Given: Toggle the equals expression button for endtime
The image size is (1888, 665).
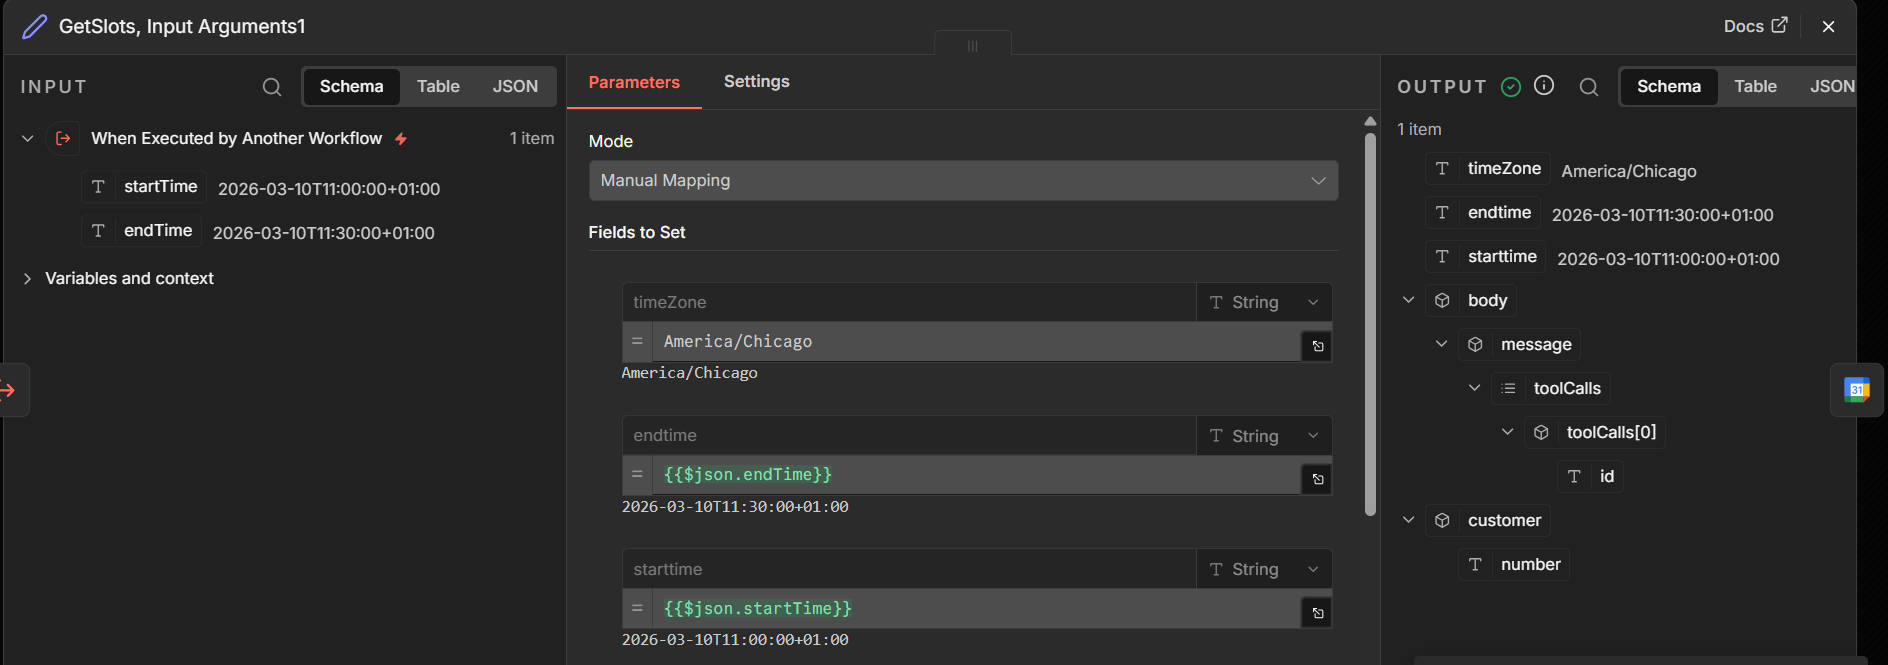Looking at the screenshot, I should [x=637, y=474].
